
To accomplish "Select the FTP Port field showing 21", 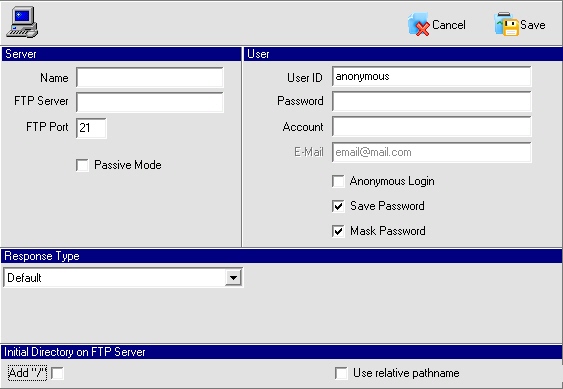I will tap(91, 128).
